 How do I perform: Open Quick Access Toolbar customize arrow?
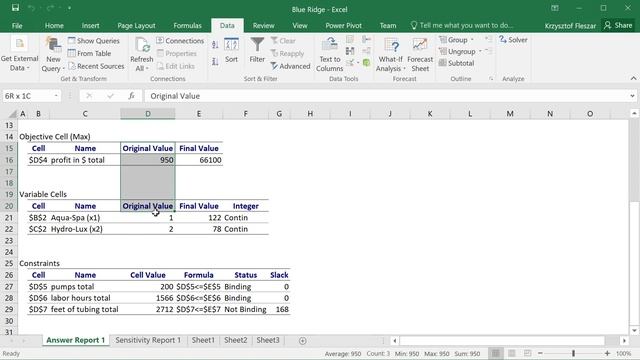69,8
